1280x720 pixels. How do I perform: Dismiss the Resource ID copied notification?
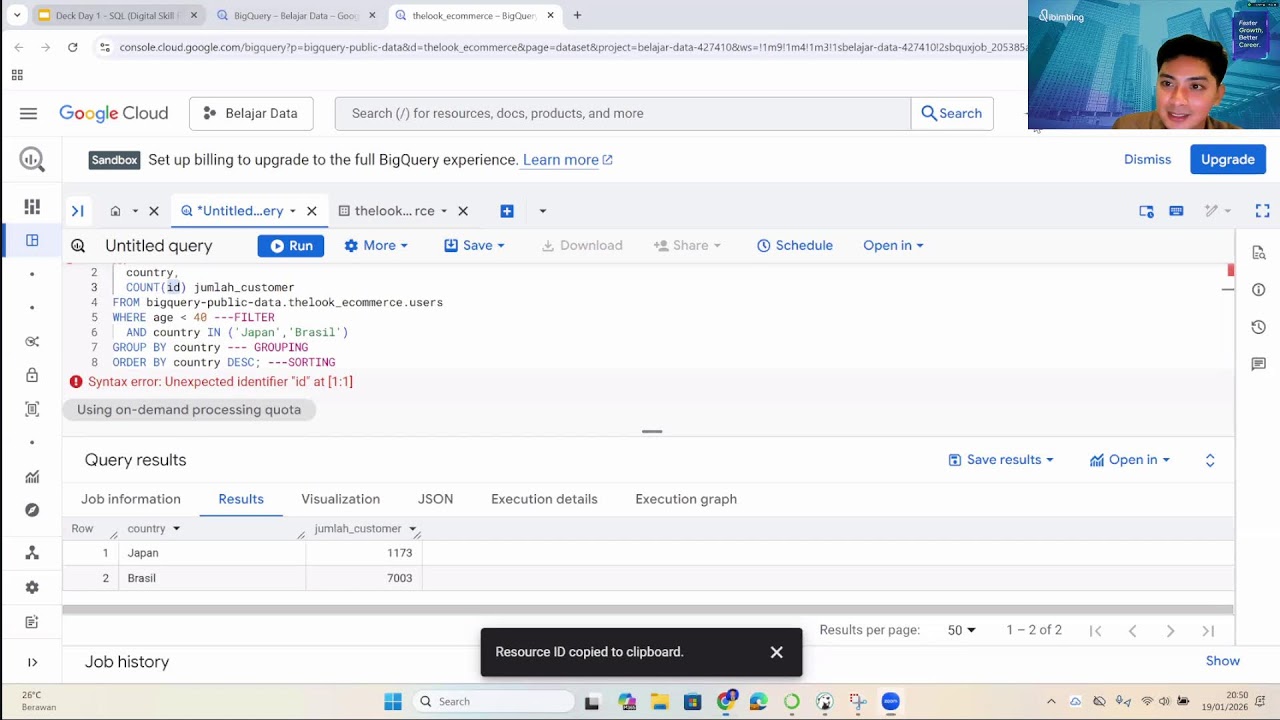coord(777,652)
